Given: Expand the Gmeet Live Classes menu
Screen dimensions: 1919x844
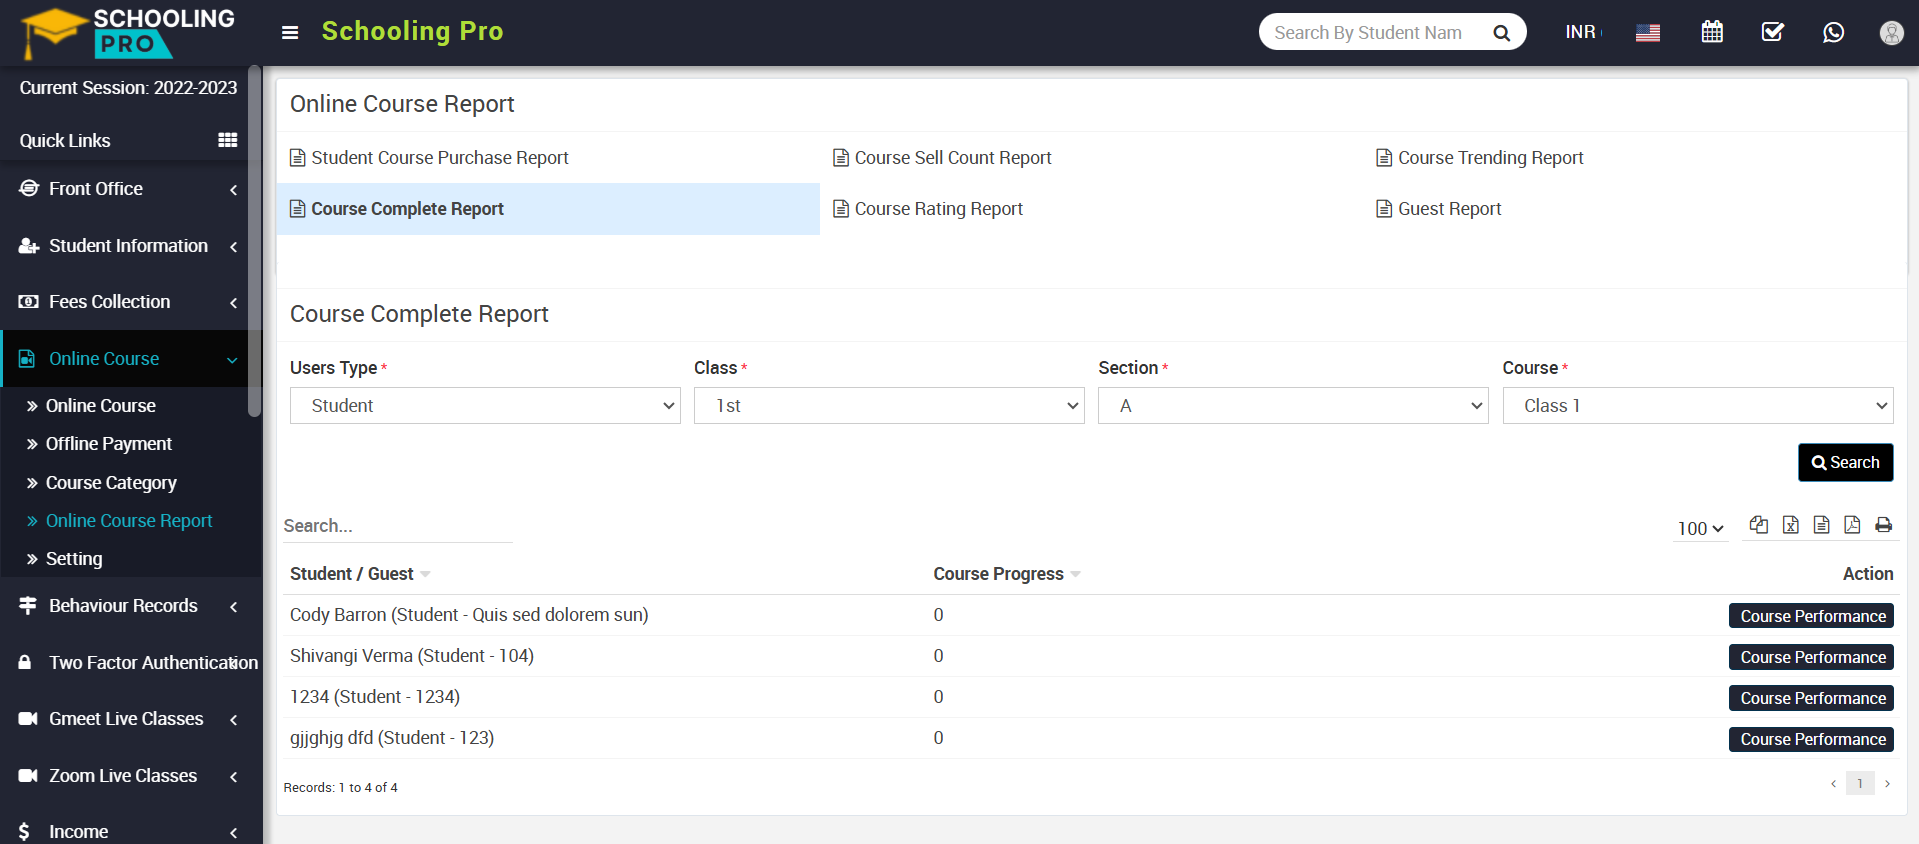Looking at the screenshot, I should pyautogui.click(x=130, y=719).
